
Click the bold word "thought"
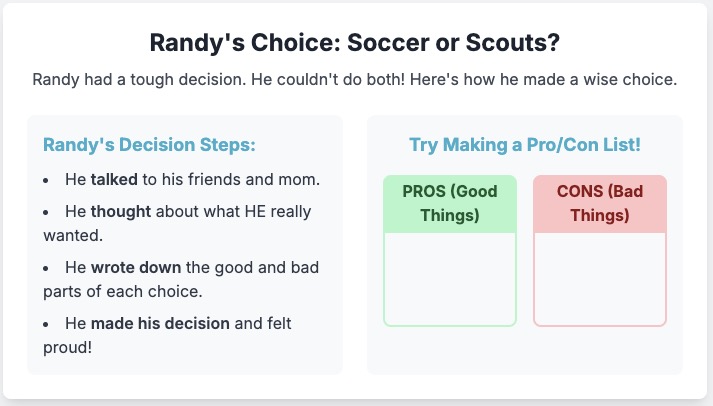tap(121, 212)
